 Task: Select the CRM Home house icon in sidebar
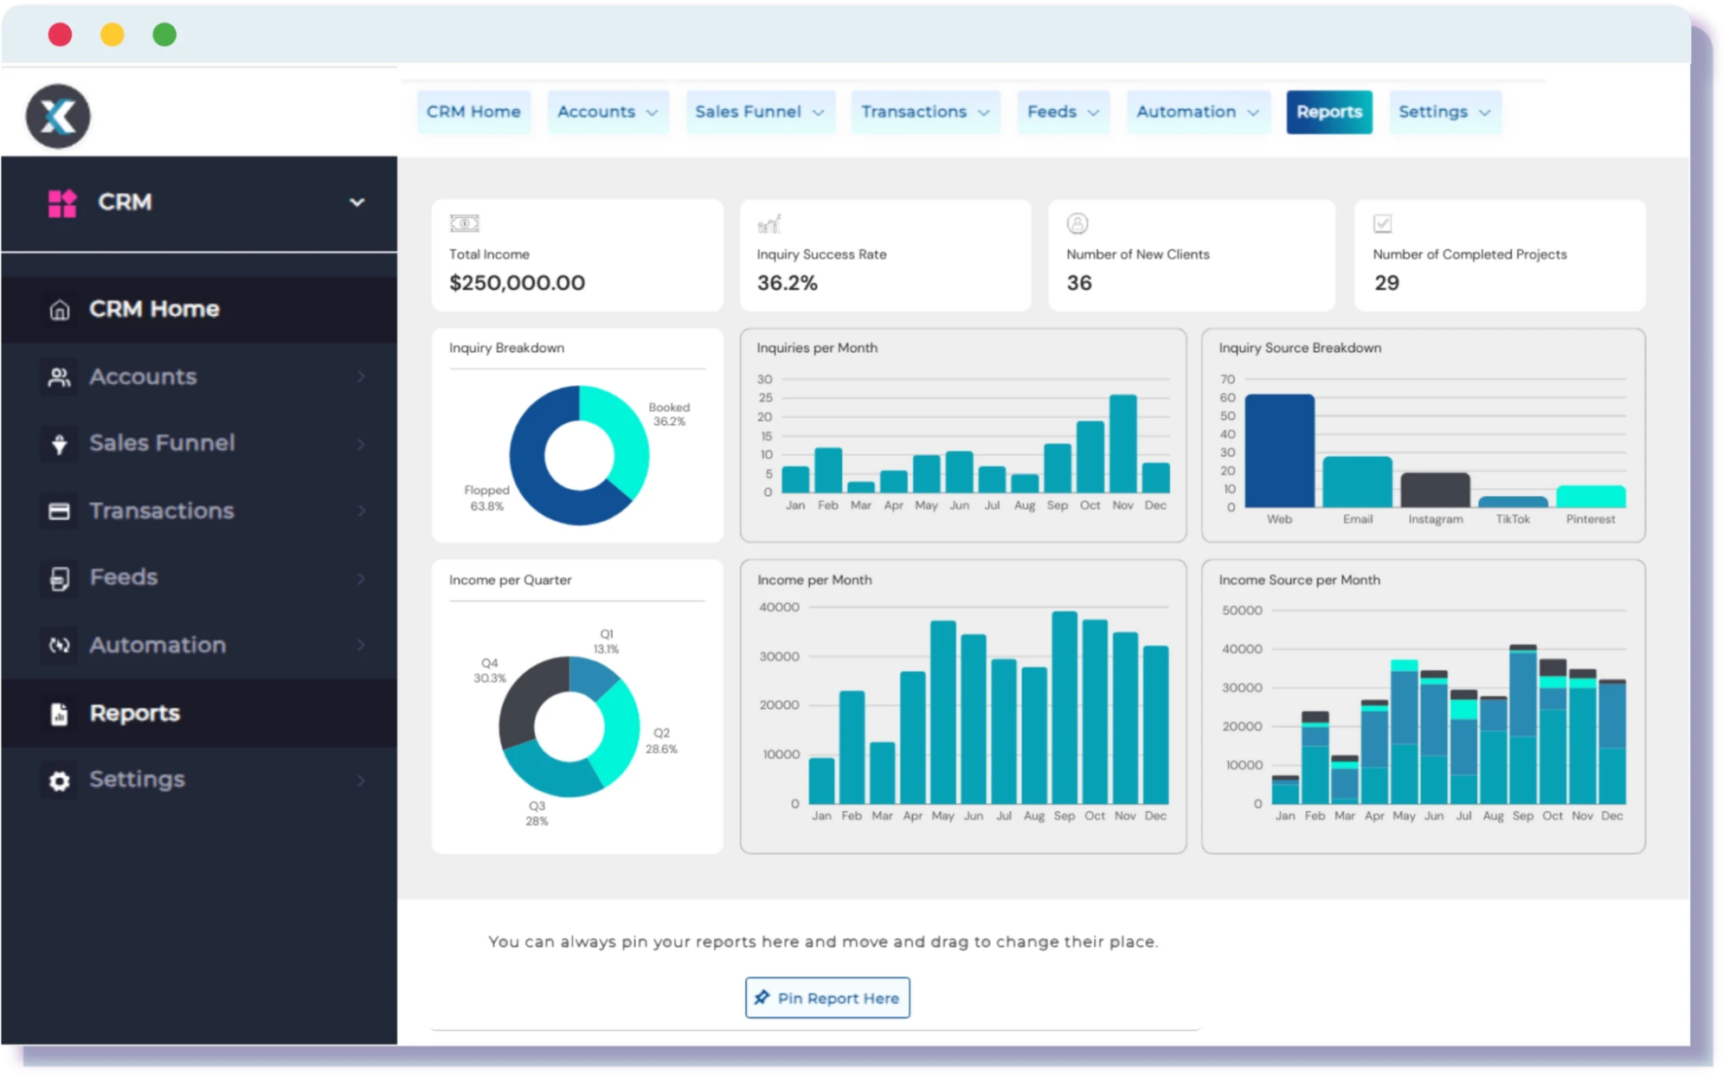pos(59,309)
